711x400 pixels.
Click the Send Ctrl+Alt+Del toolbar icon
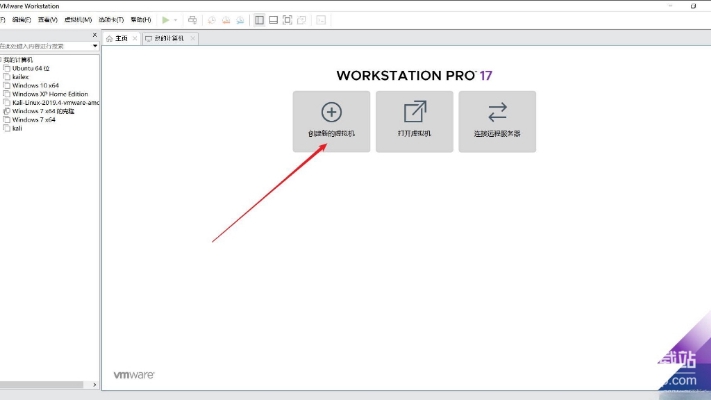(x=192, y=20)
